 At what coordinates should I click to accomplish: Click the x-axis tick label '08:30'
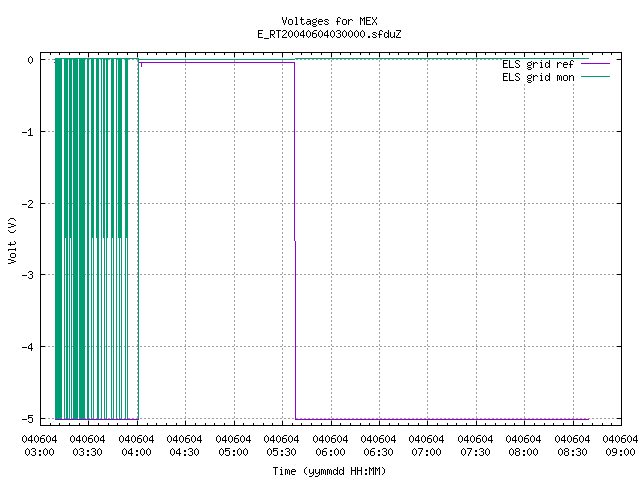tap(572, 452)
